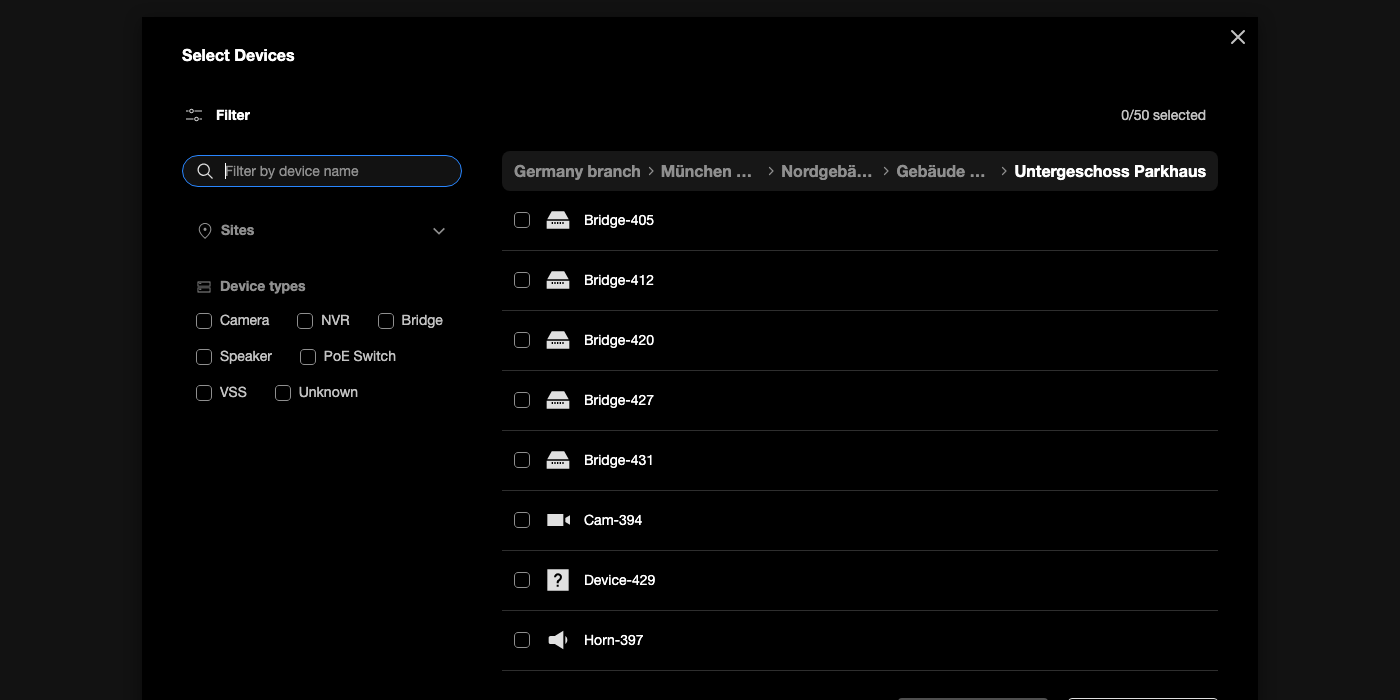Select the Bridge-420 checkbox
This screenshot has height=700, width=1400.
coord(522,340)
